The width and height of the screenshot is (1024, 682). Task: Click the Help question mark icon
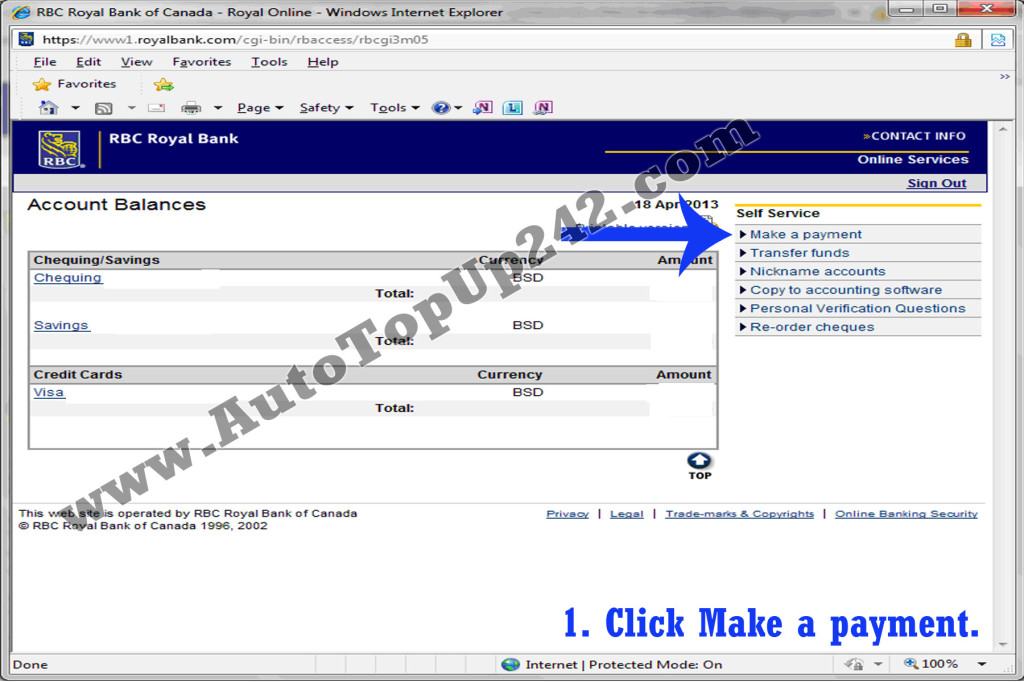(x=441, y=108)
